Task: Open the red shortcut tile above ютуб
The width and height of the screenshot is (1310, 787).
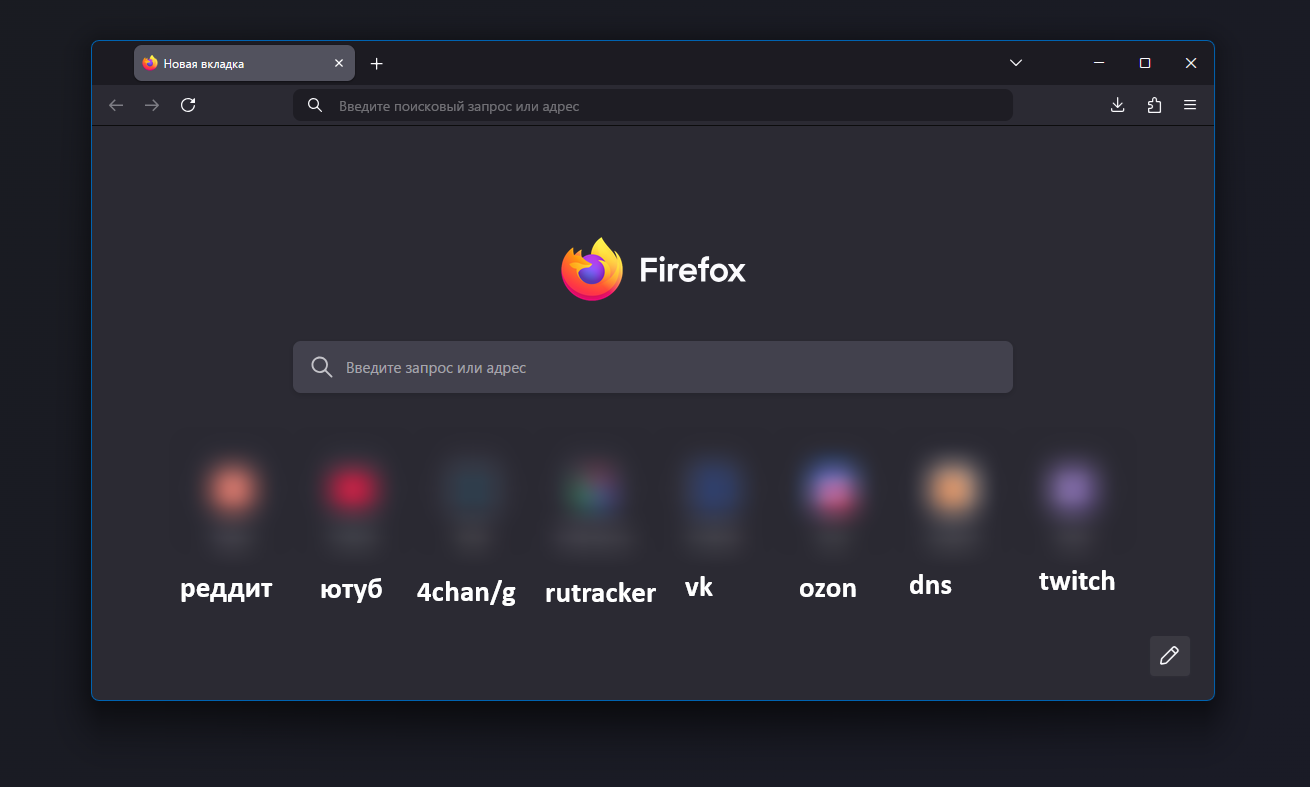Action: (x=352, y=490)
